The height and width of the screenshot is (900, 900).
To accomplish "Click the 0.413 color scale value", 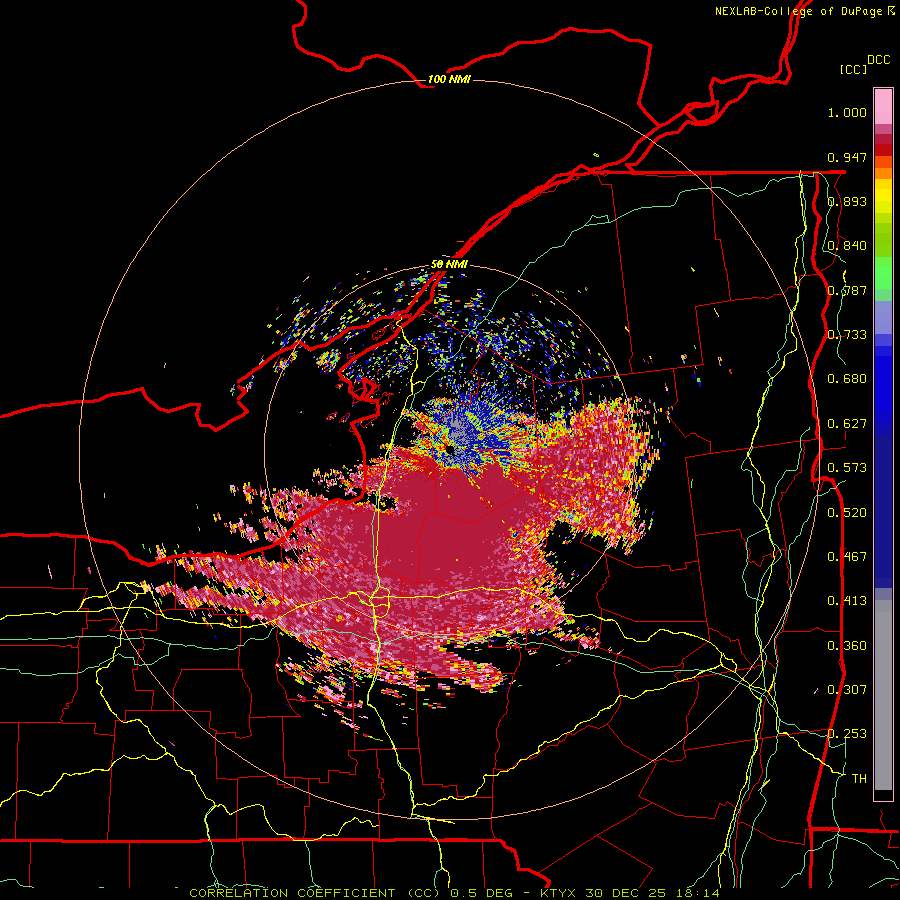I will tap(847, 601).
